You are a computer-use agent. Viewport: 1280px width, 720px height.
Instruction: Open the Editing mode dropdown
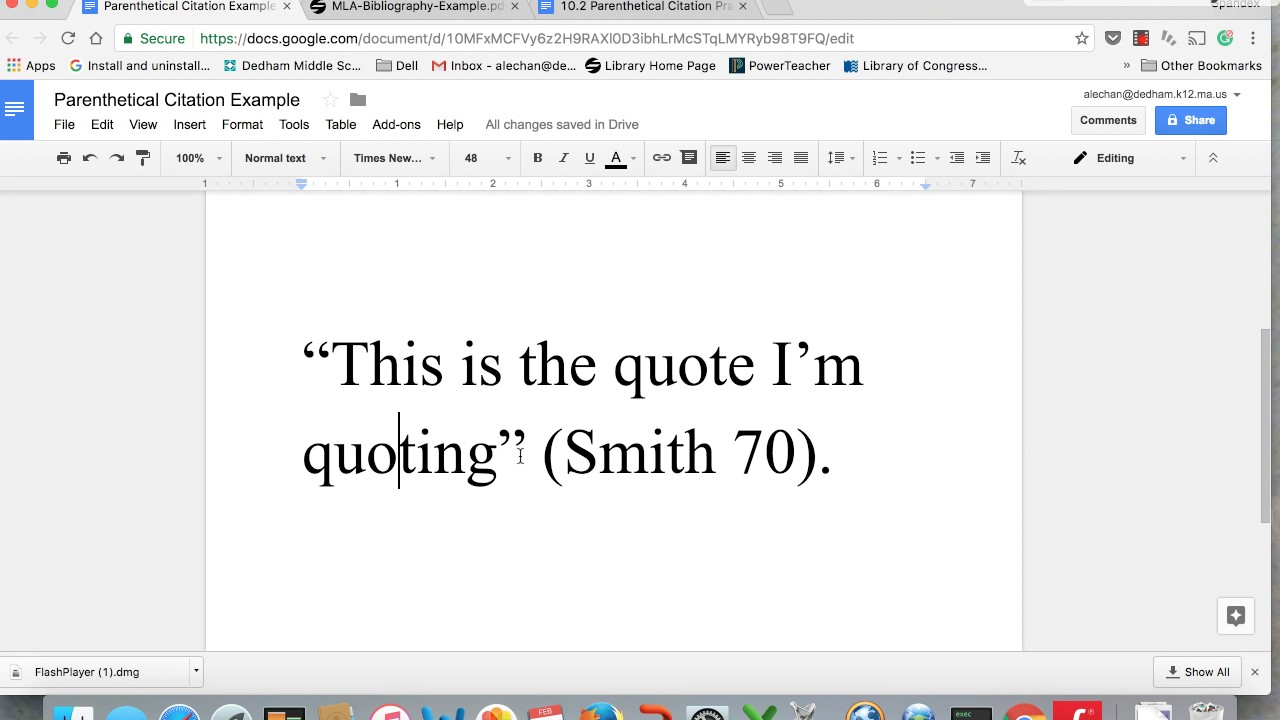tap(1130, 158)
